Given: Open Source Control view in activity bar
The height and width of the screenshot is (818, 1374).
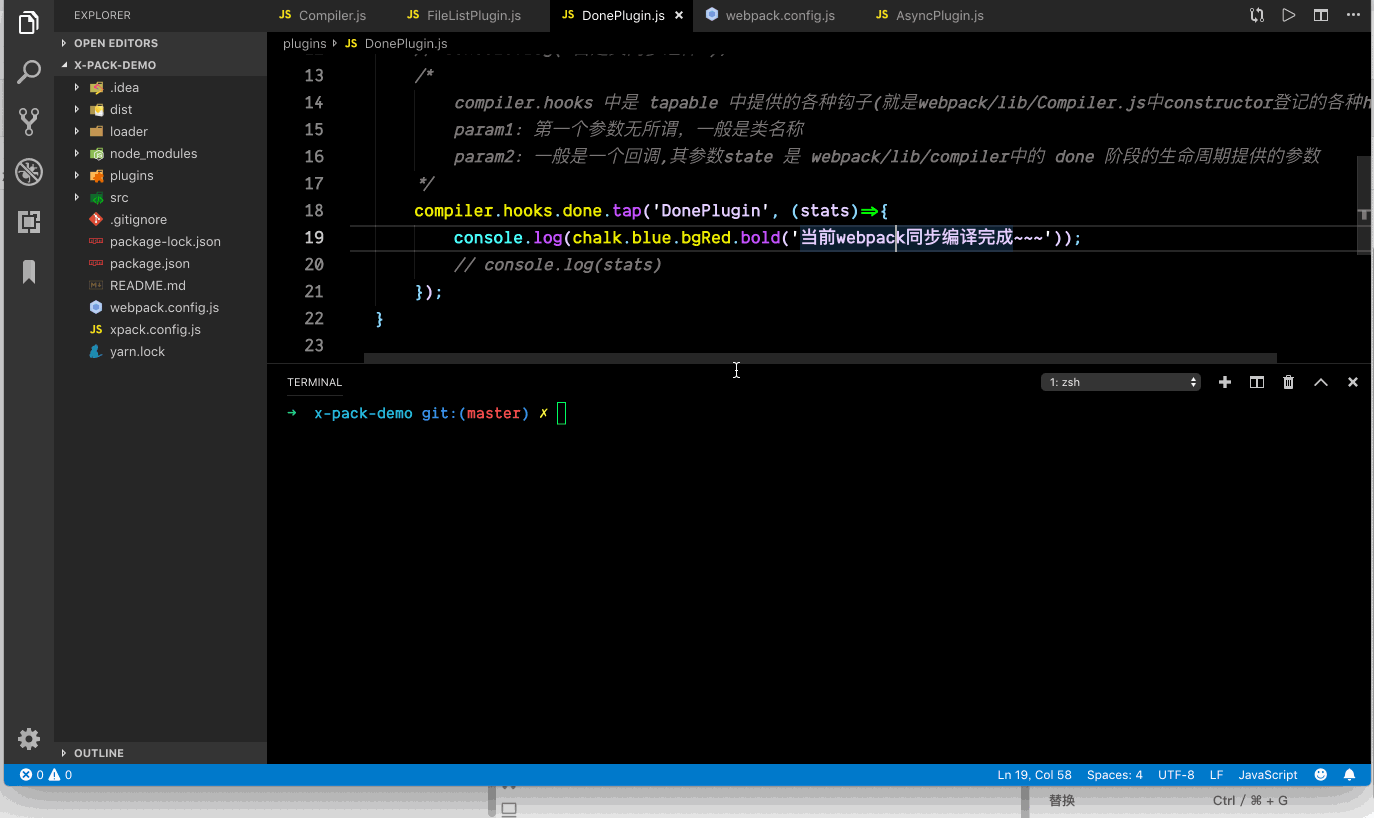Looking at the screenshot, I should point(29,122).
